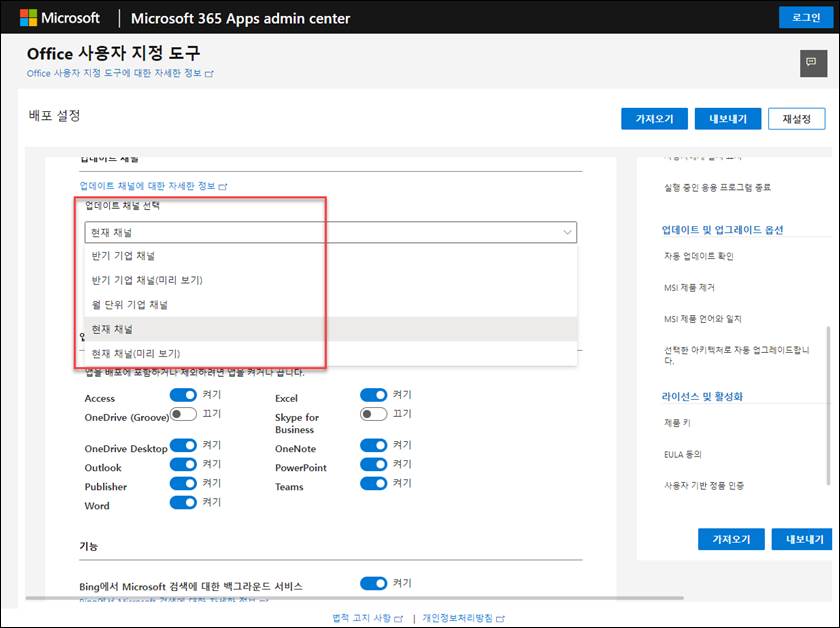
Task: Open 라이선스 및 활성화 section
Action: click(x=702, y=397)
